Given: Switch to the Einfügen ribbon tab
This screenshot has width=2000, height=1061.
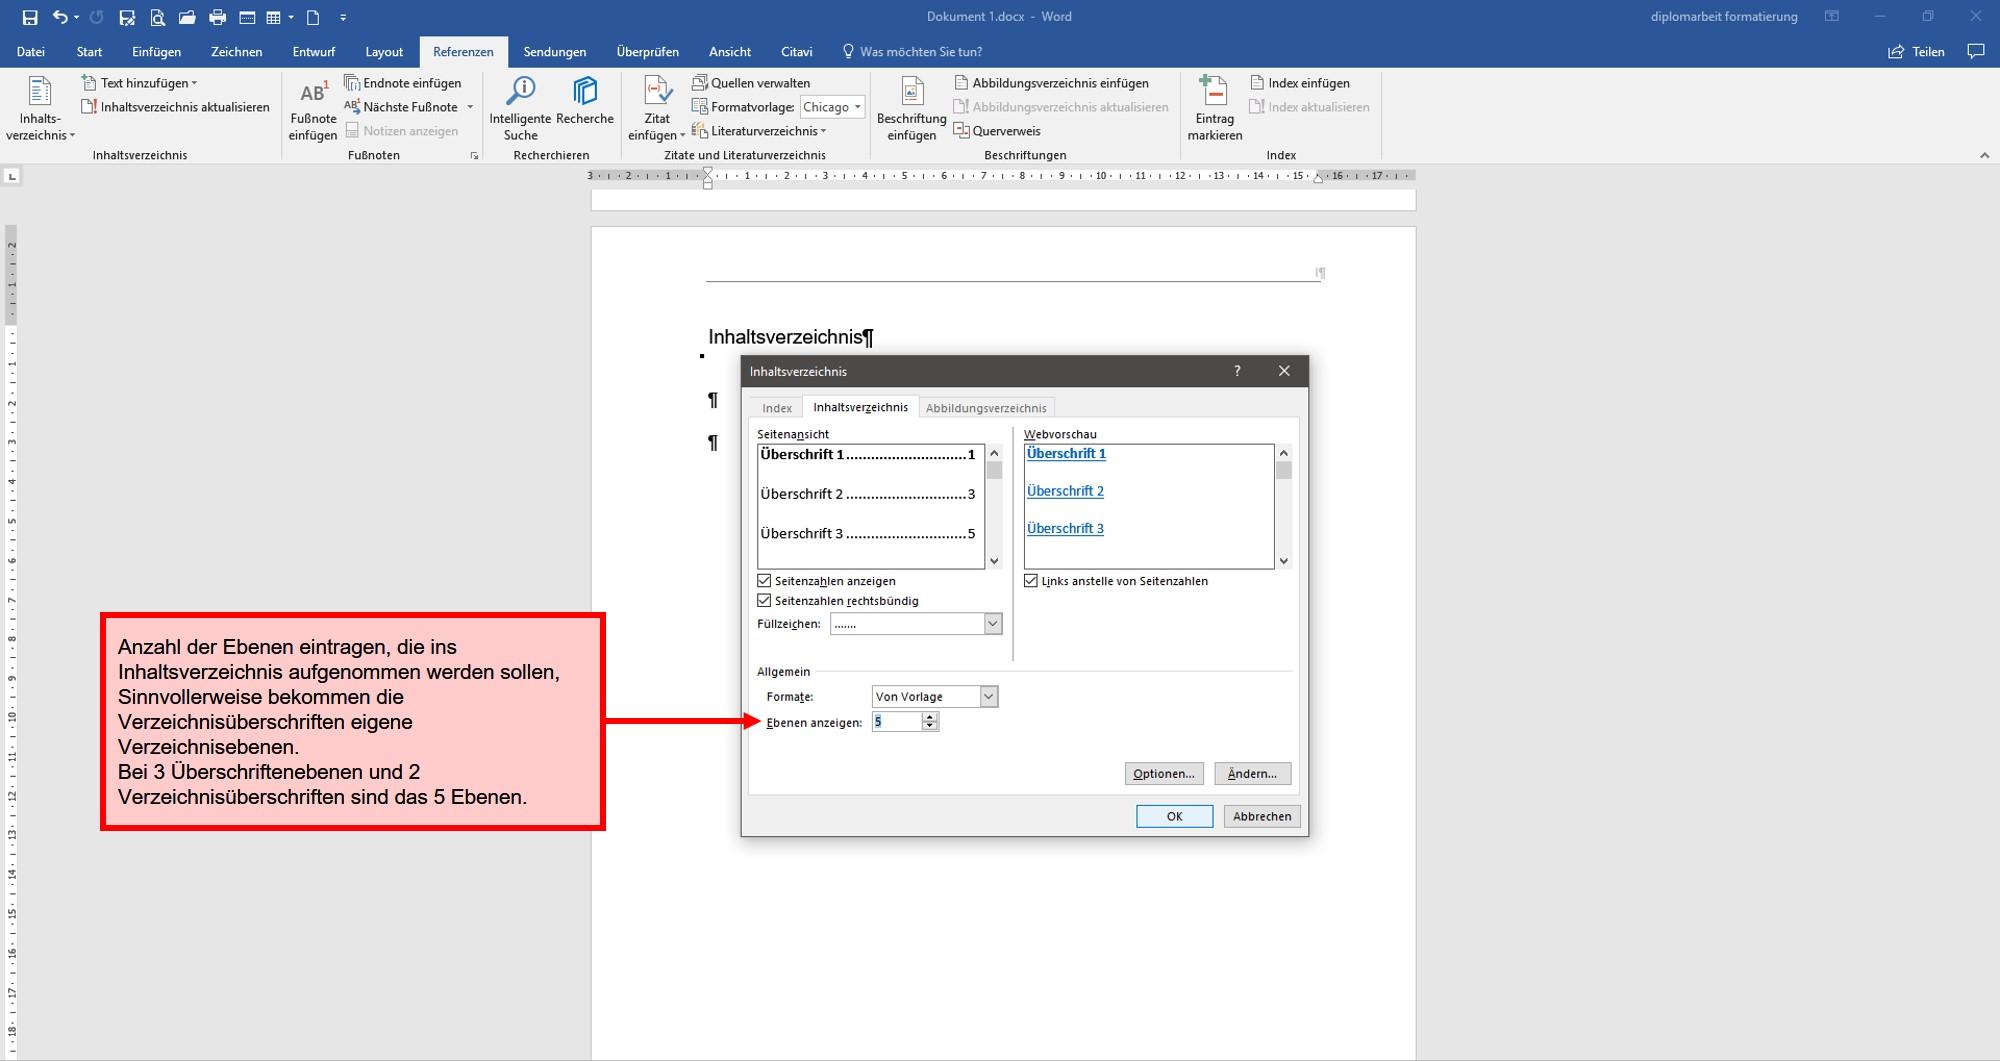Looking at the screenshot, I should click(x=157, y=51).
